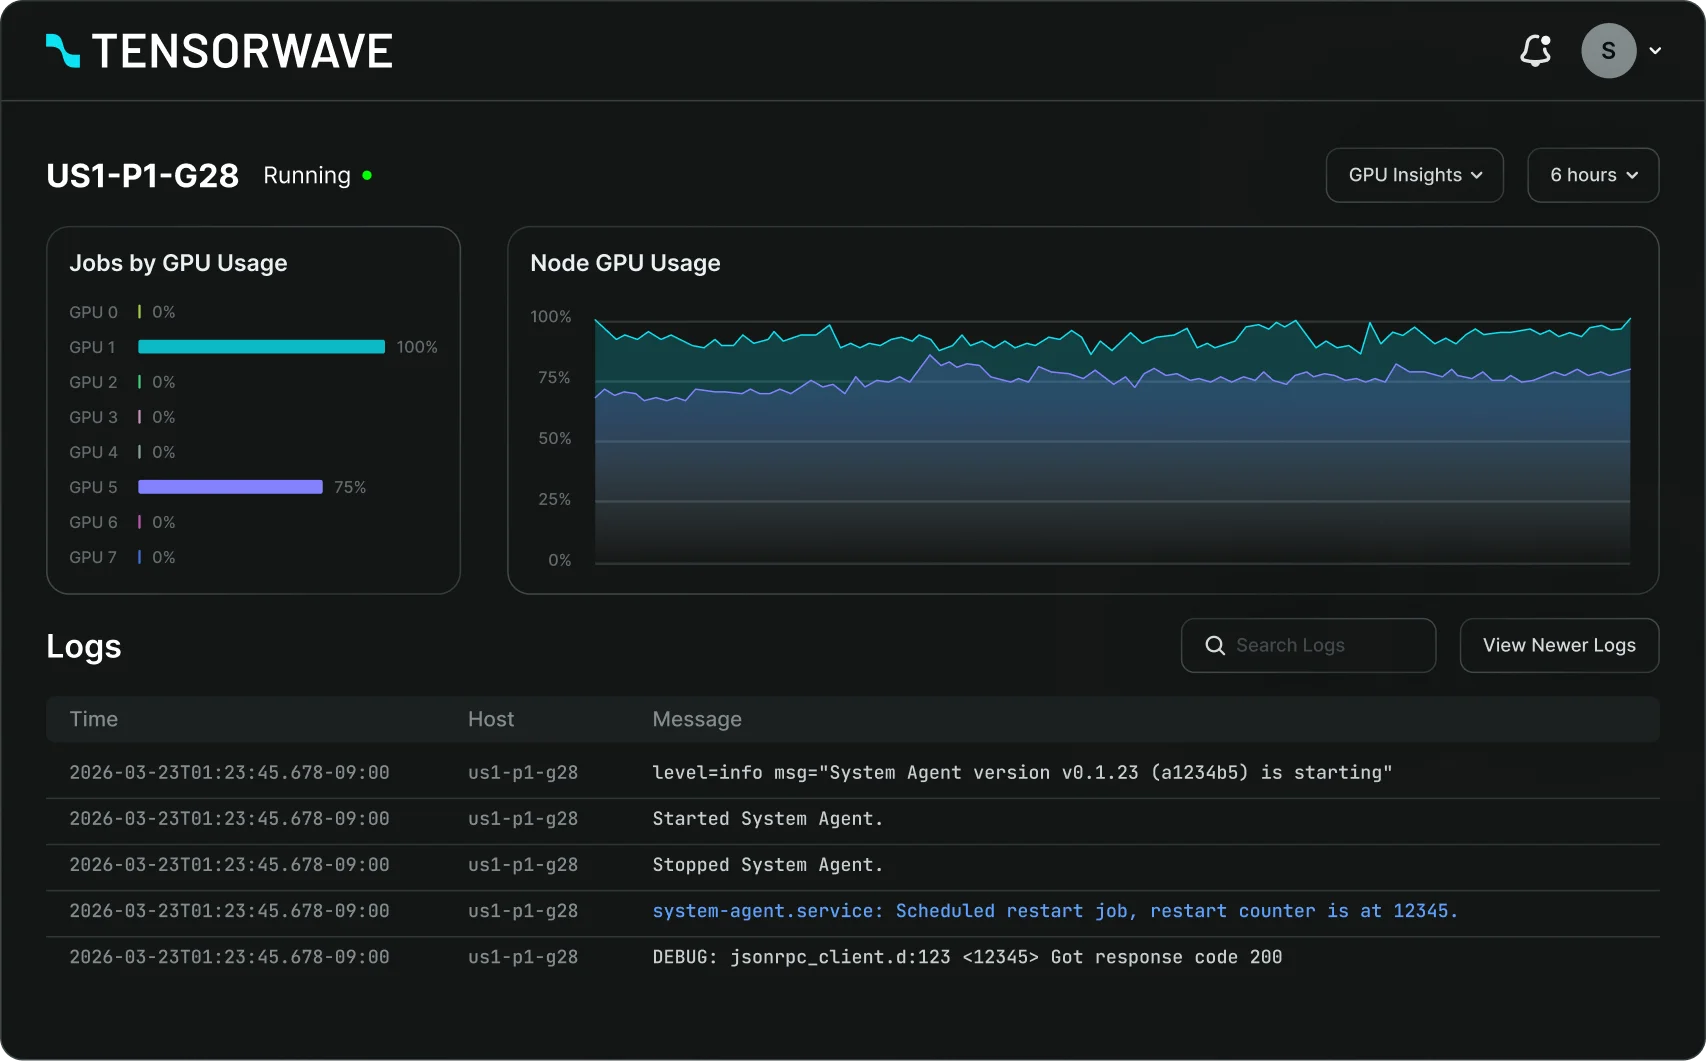Click the green Running status dot

(x=367, y=176)
